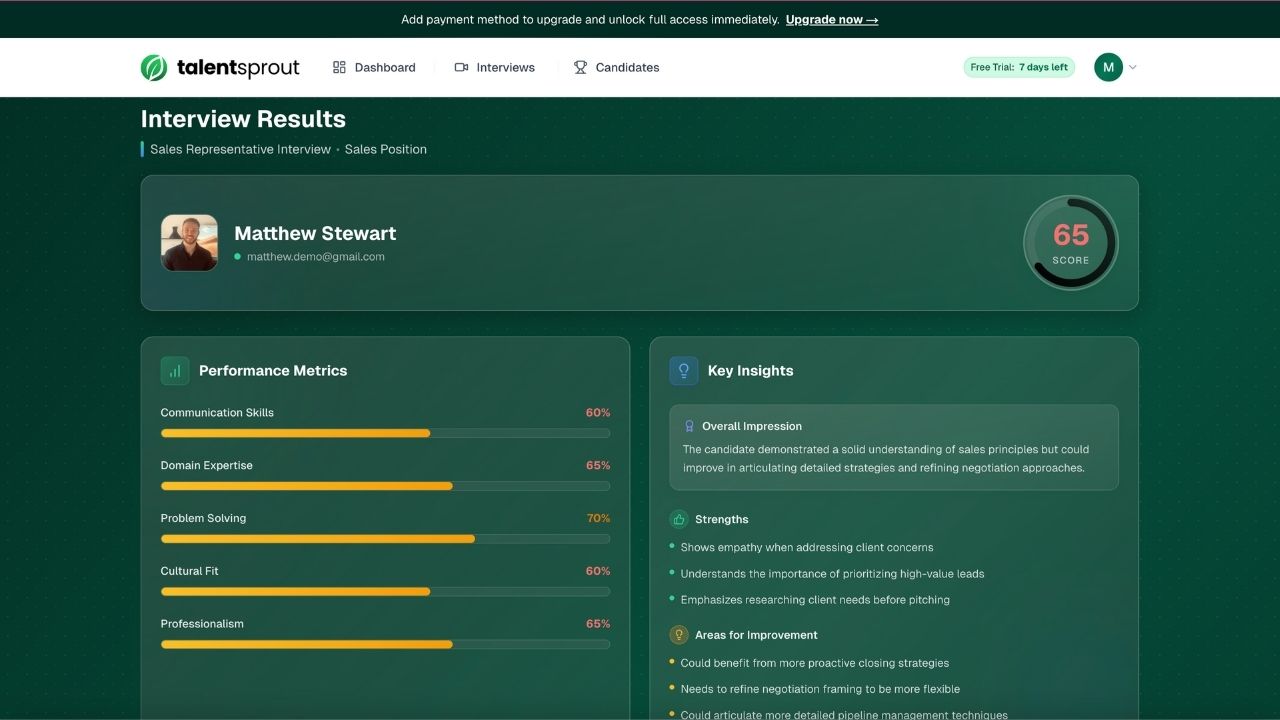Click the Problem Solving progress bar
Viewport: 1280px width, 720px height.
(x=385, y=539)
